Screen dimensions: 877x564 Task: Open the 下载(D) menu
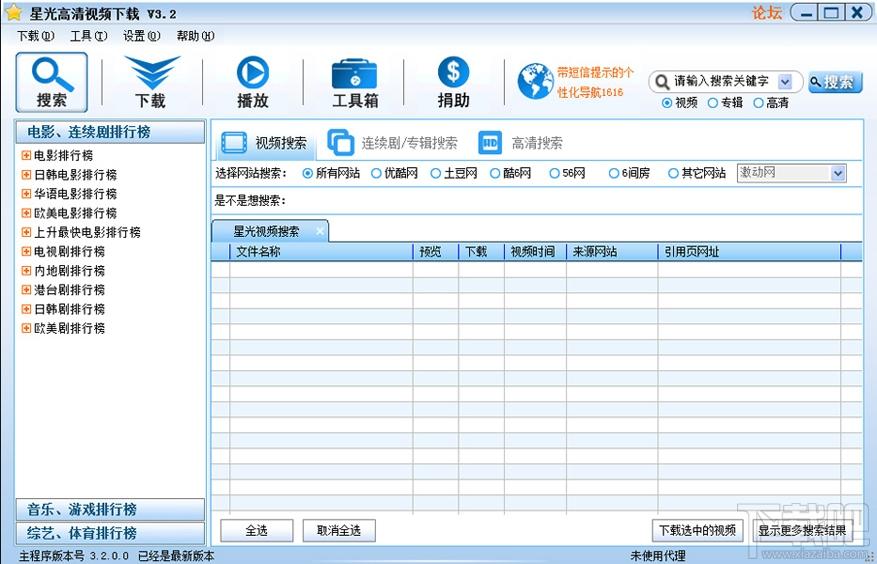[x=36, y=36]
